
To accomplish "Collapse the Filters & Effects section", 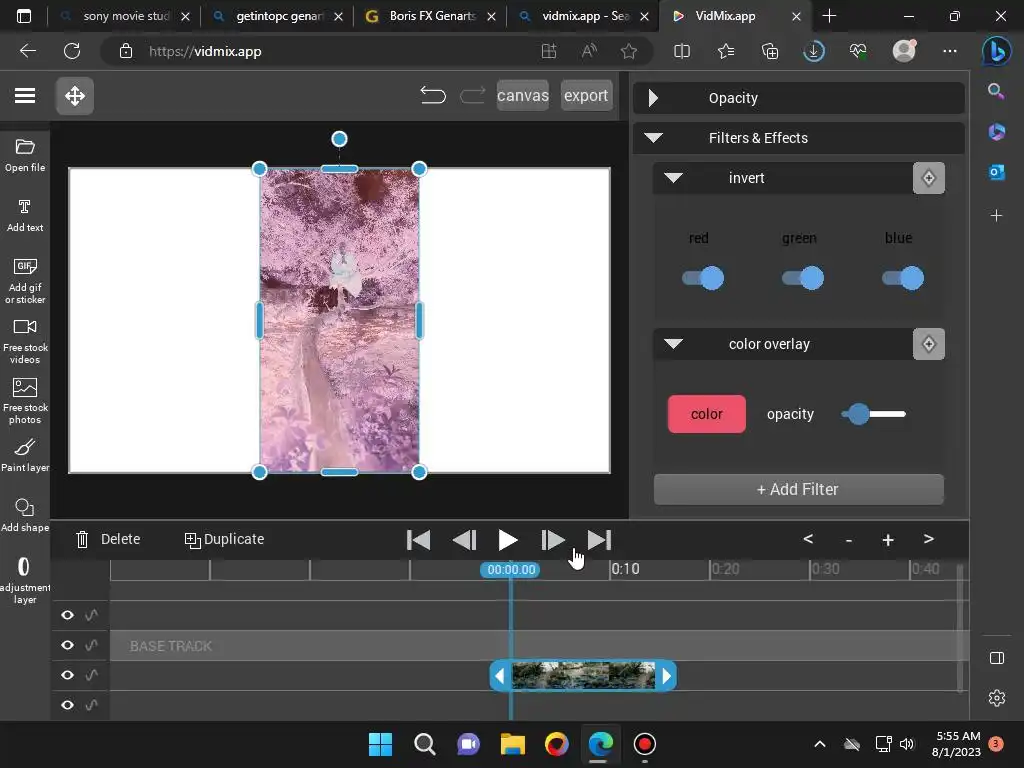I will (x=653, y=138).
